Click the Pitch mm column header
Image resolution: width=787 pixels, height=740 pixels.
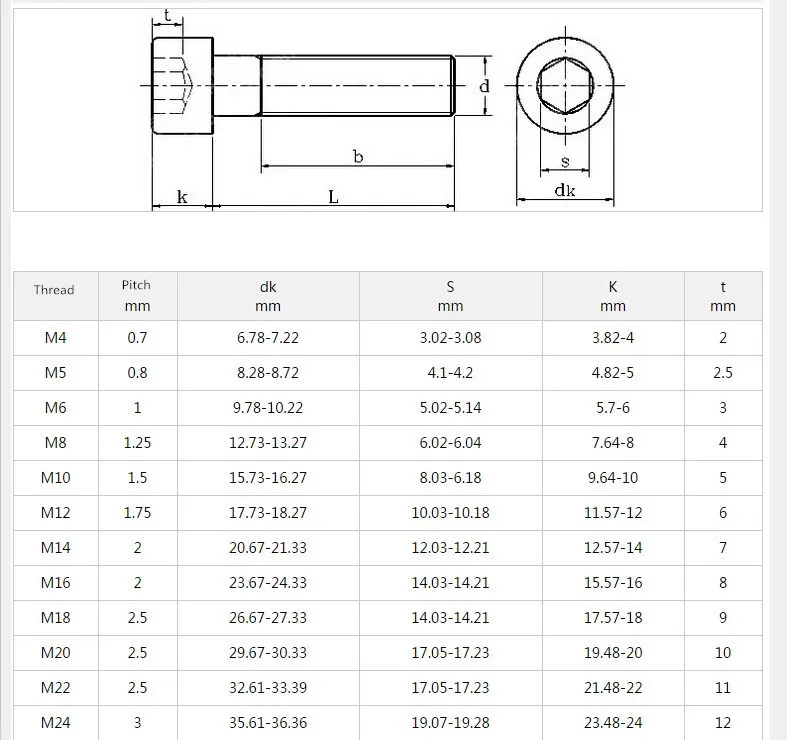tap(138, 296)
